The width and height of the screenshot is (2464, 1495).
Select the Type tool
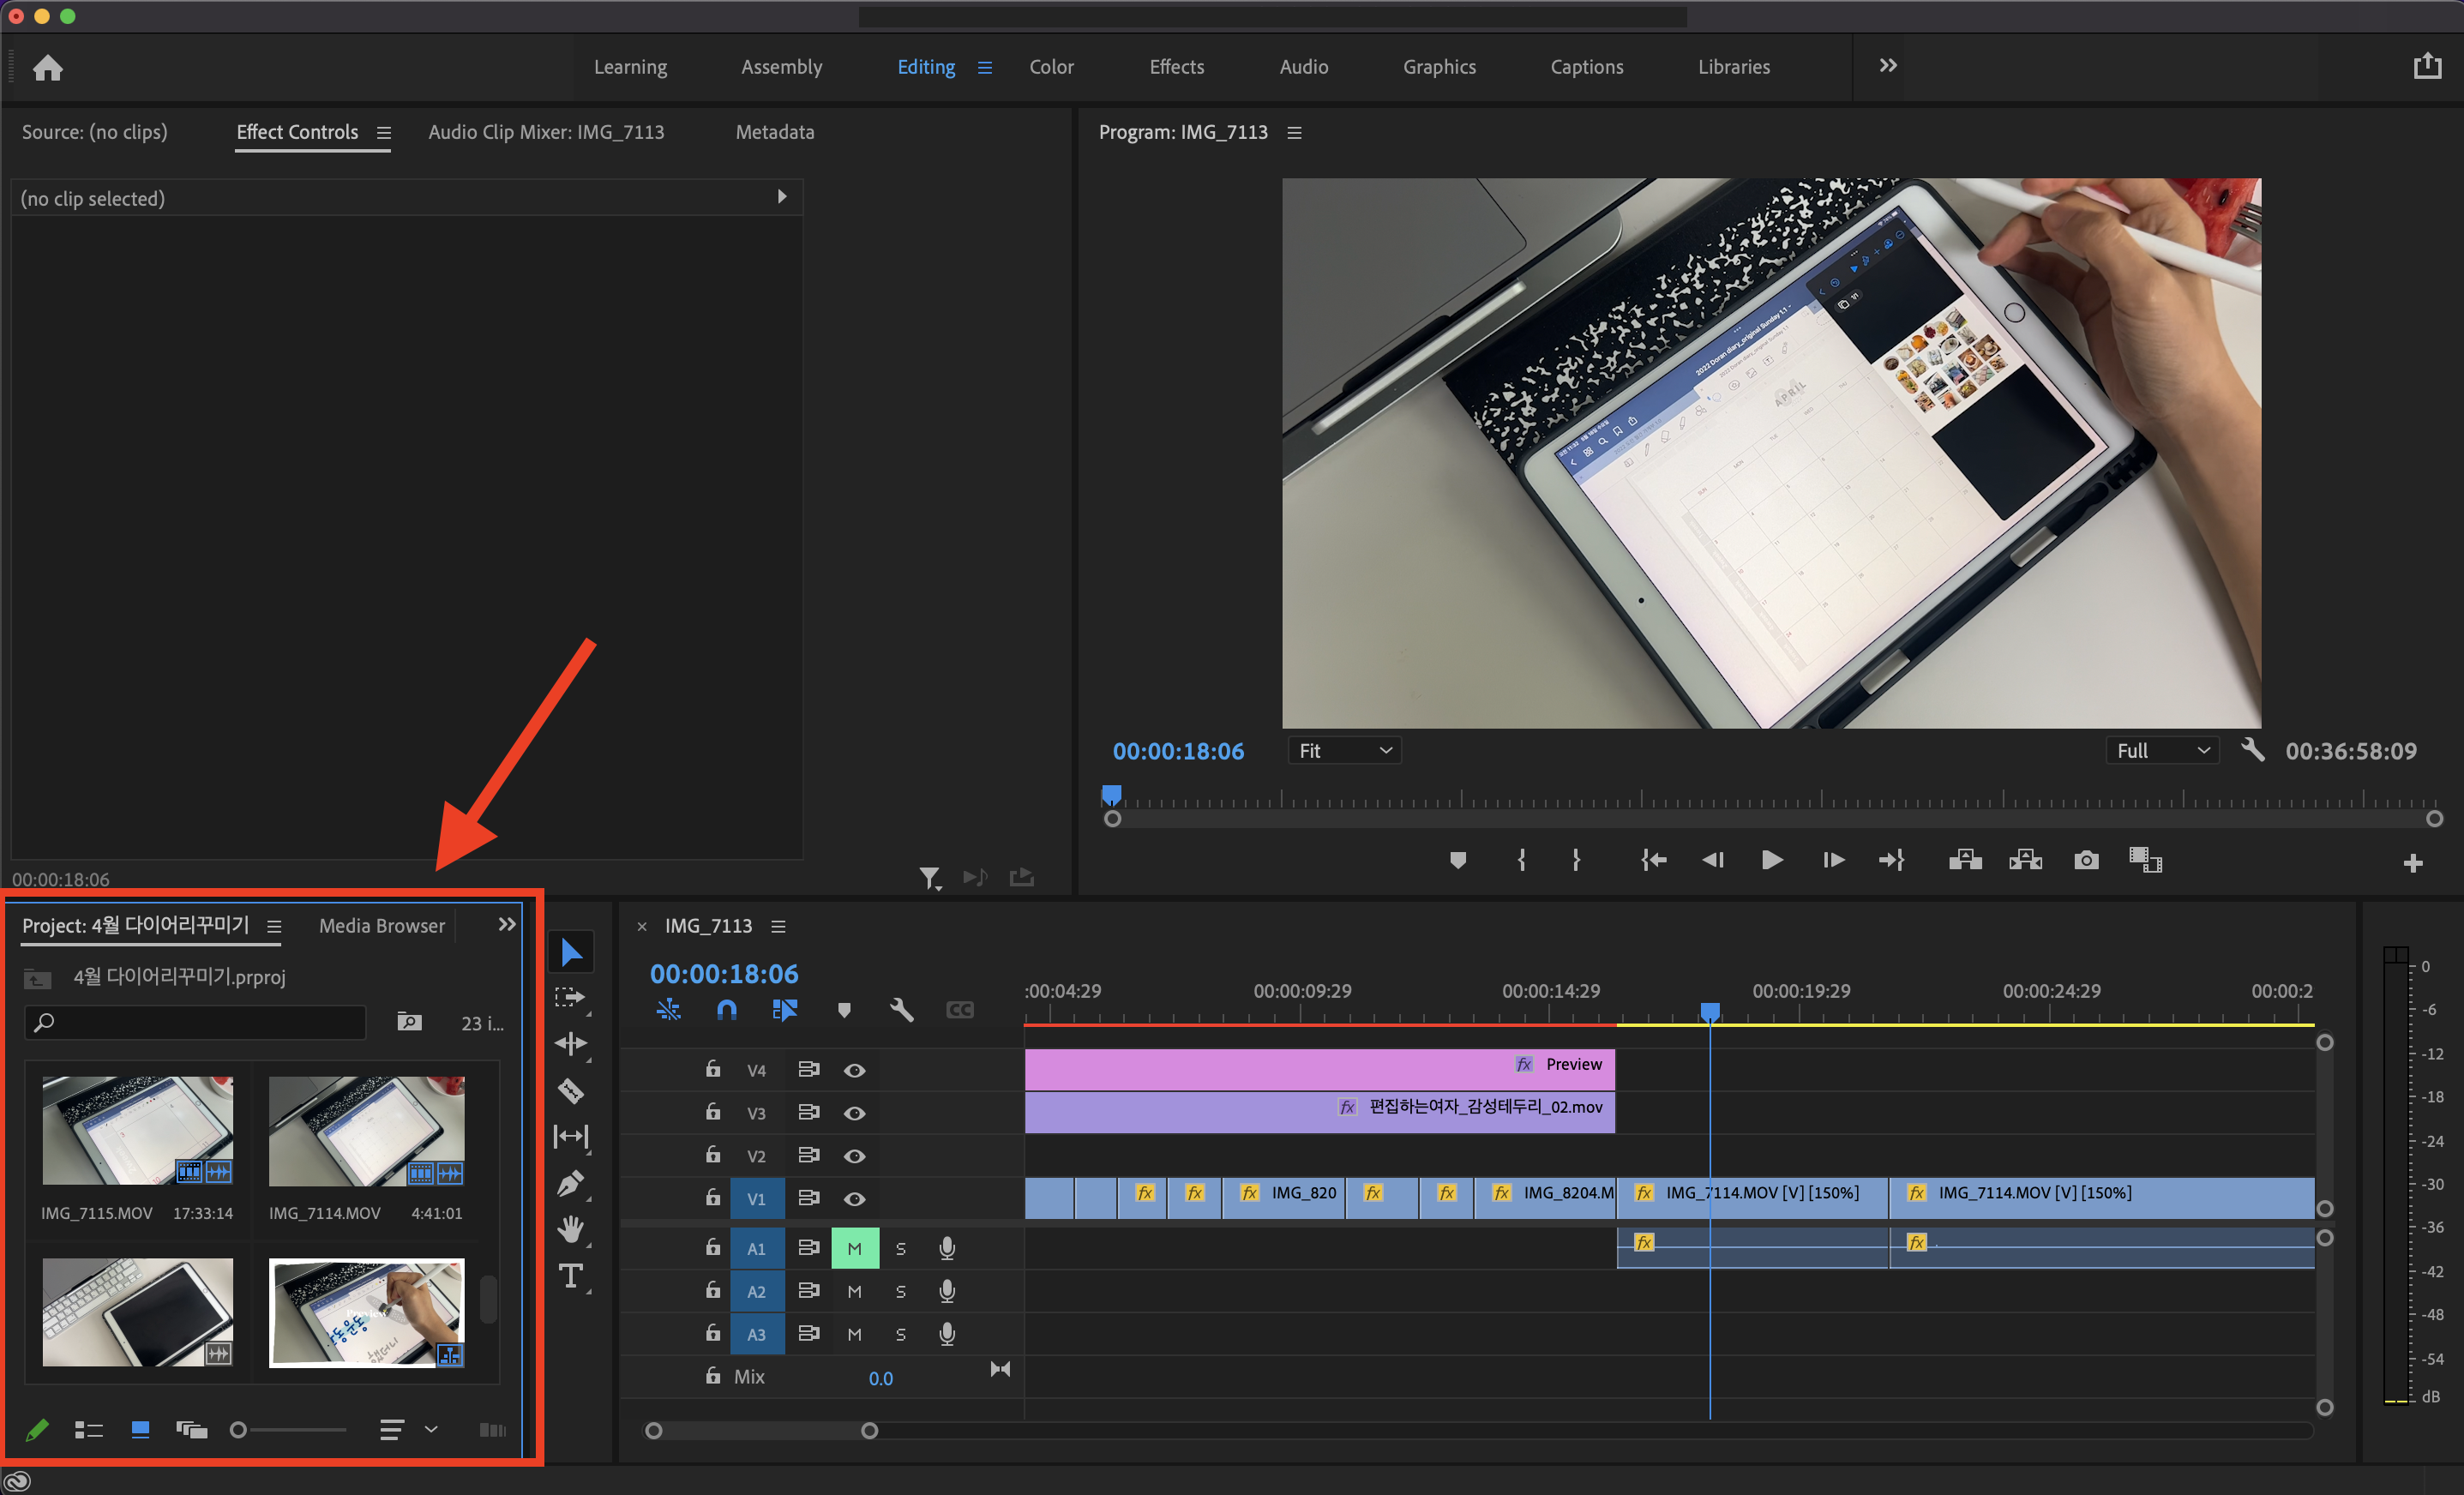click(571, 1275)
